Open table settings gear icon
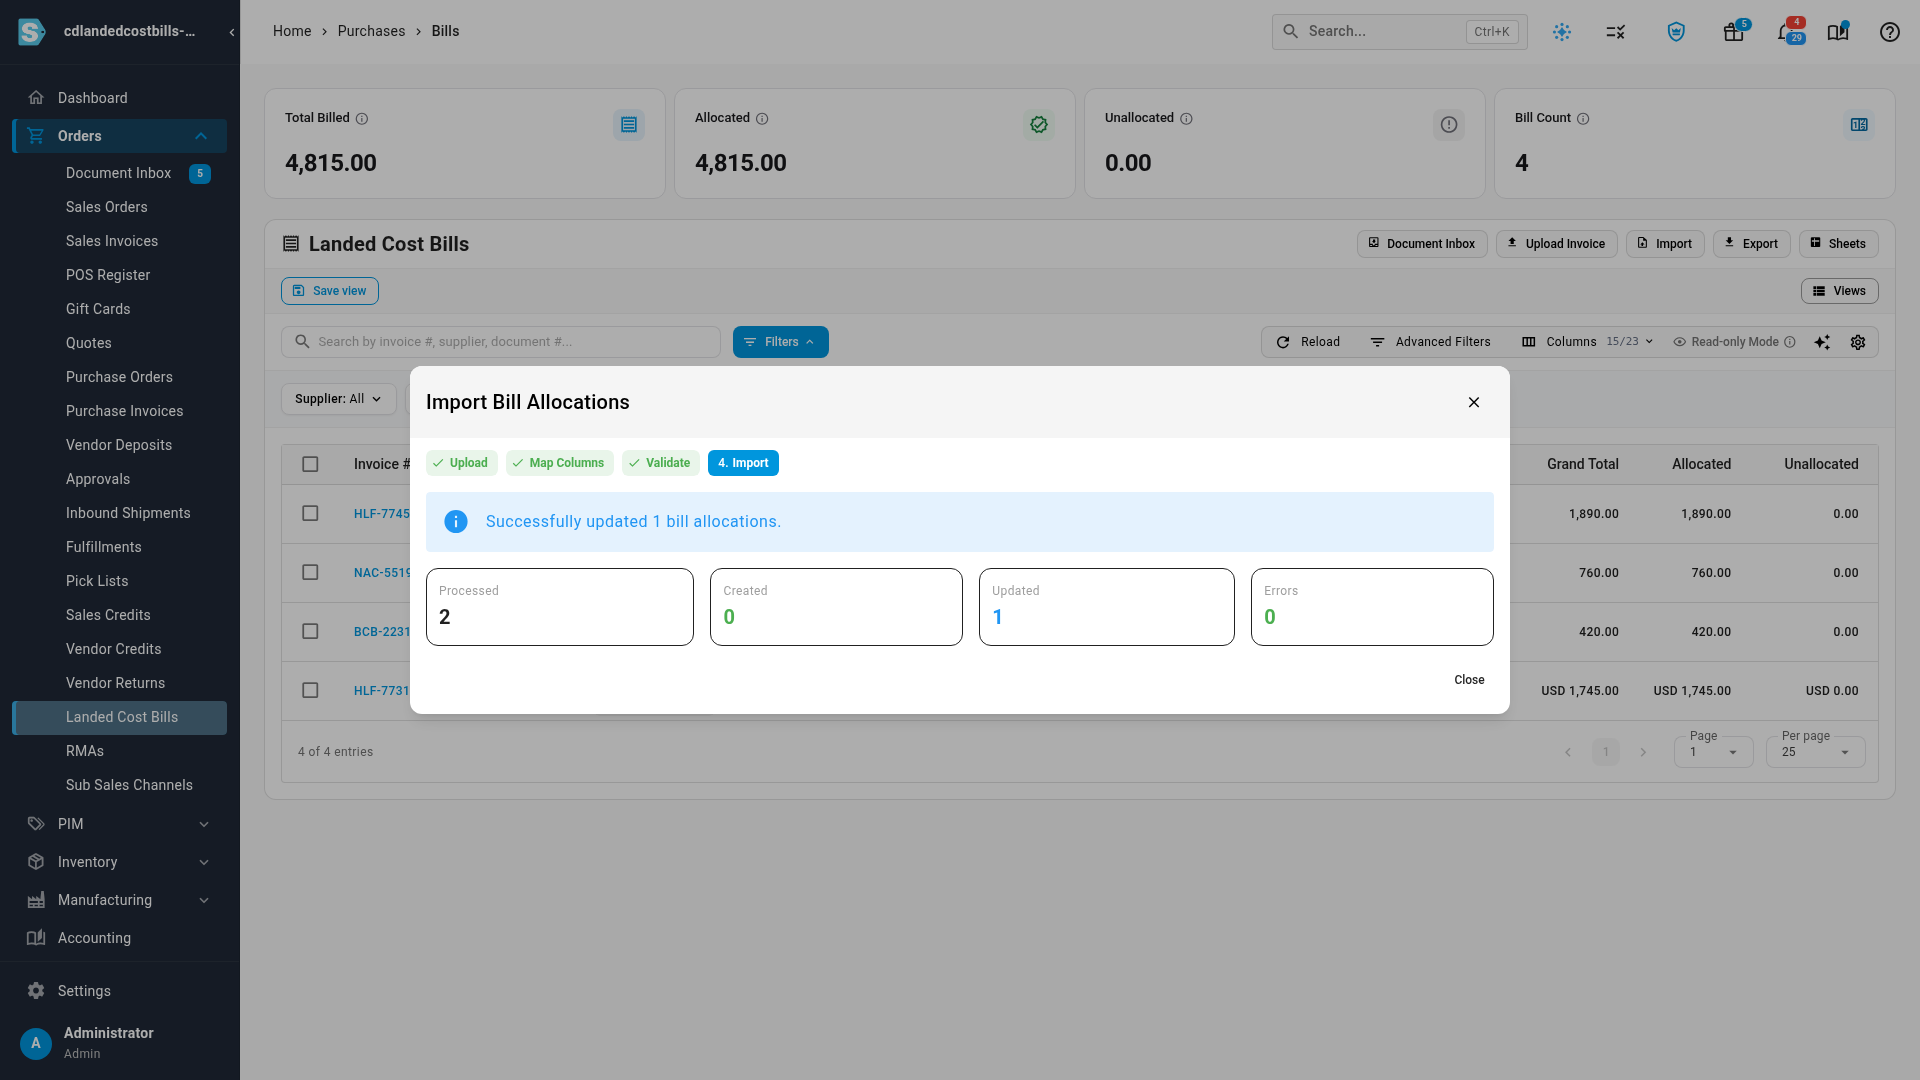This screenshot has height=1080, width=1920. click(1858, 342)
